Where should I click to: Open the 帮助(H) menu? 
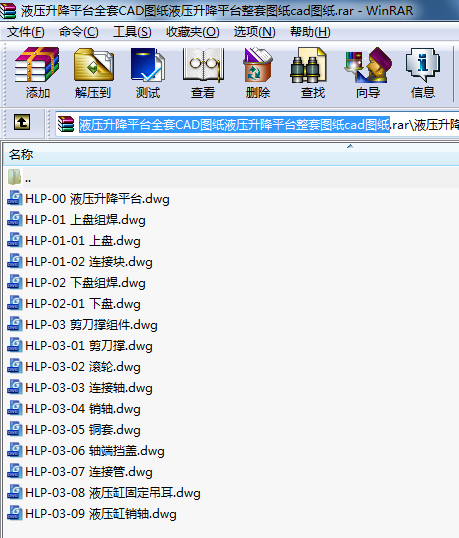pyautogui.click(x=310, y=32)
